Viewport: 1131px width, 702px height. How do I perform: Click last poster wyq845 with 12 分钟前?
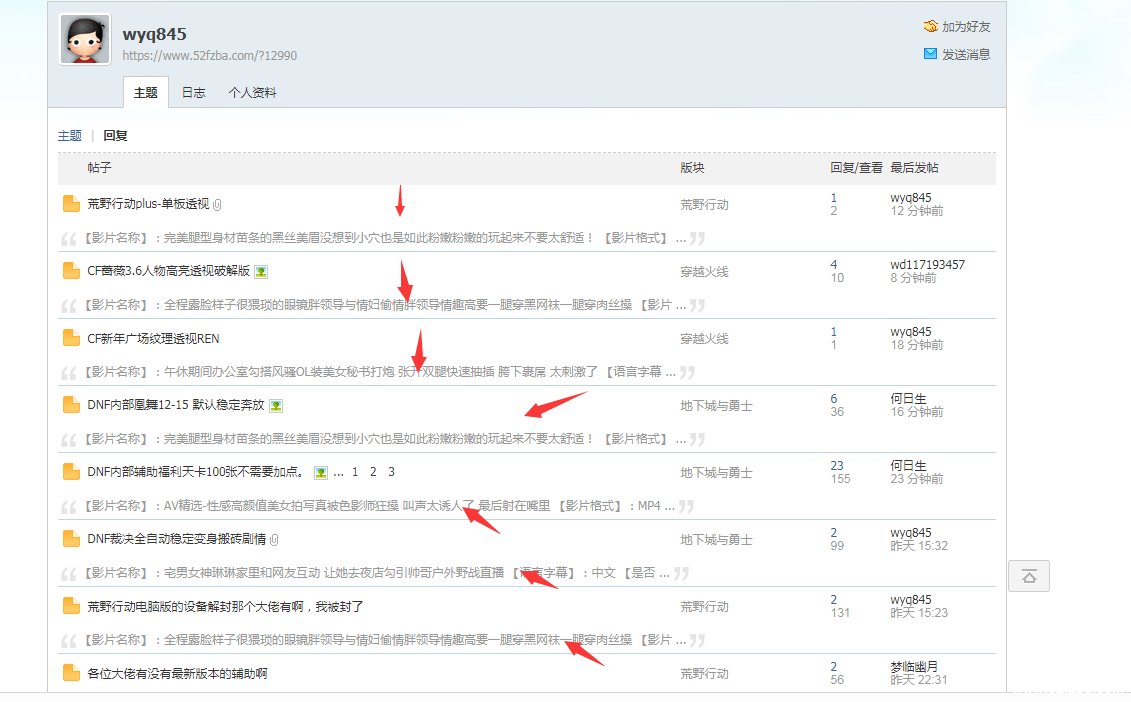910,198
